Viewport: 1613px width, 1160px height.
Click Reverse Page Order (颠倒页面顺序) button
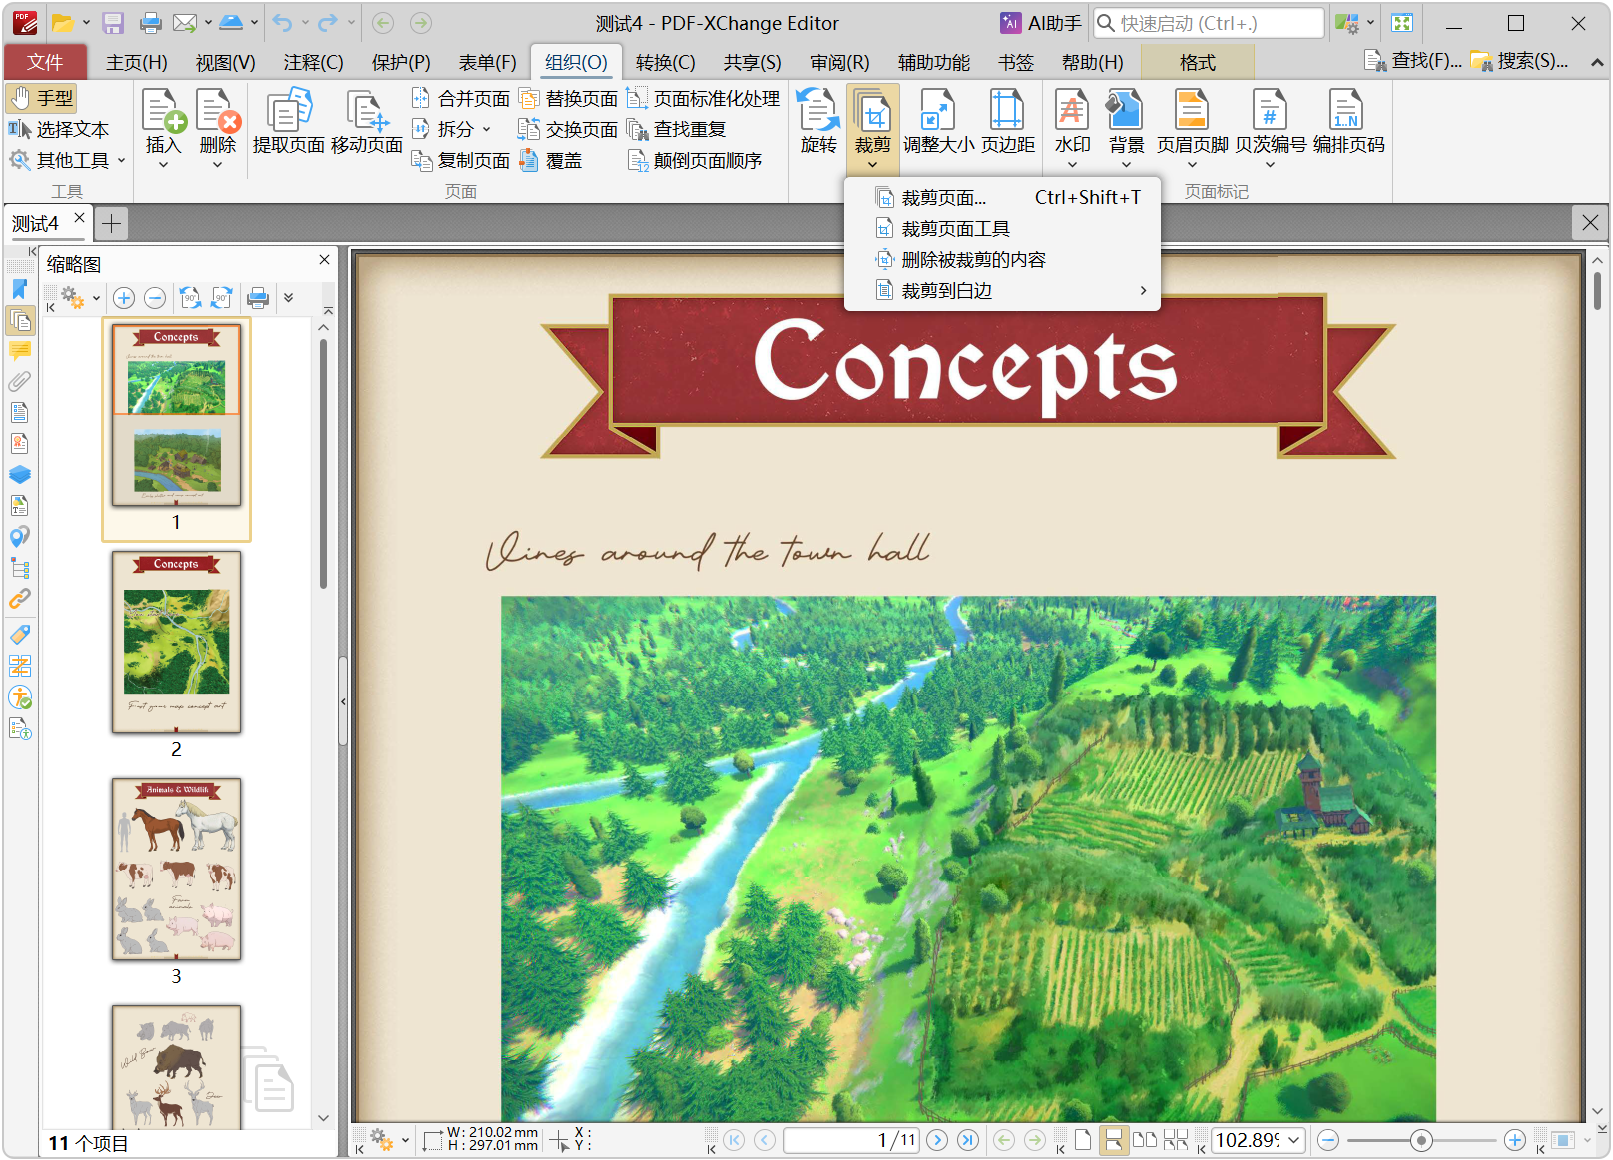(695, 160)
